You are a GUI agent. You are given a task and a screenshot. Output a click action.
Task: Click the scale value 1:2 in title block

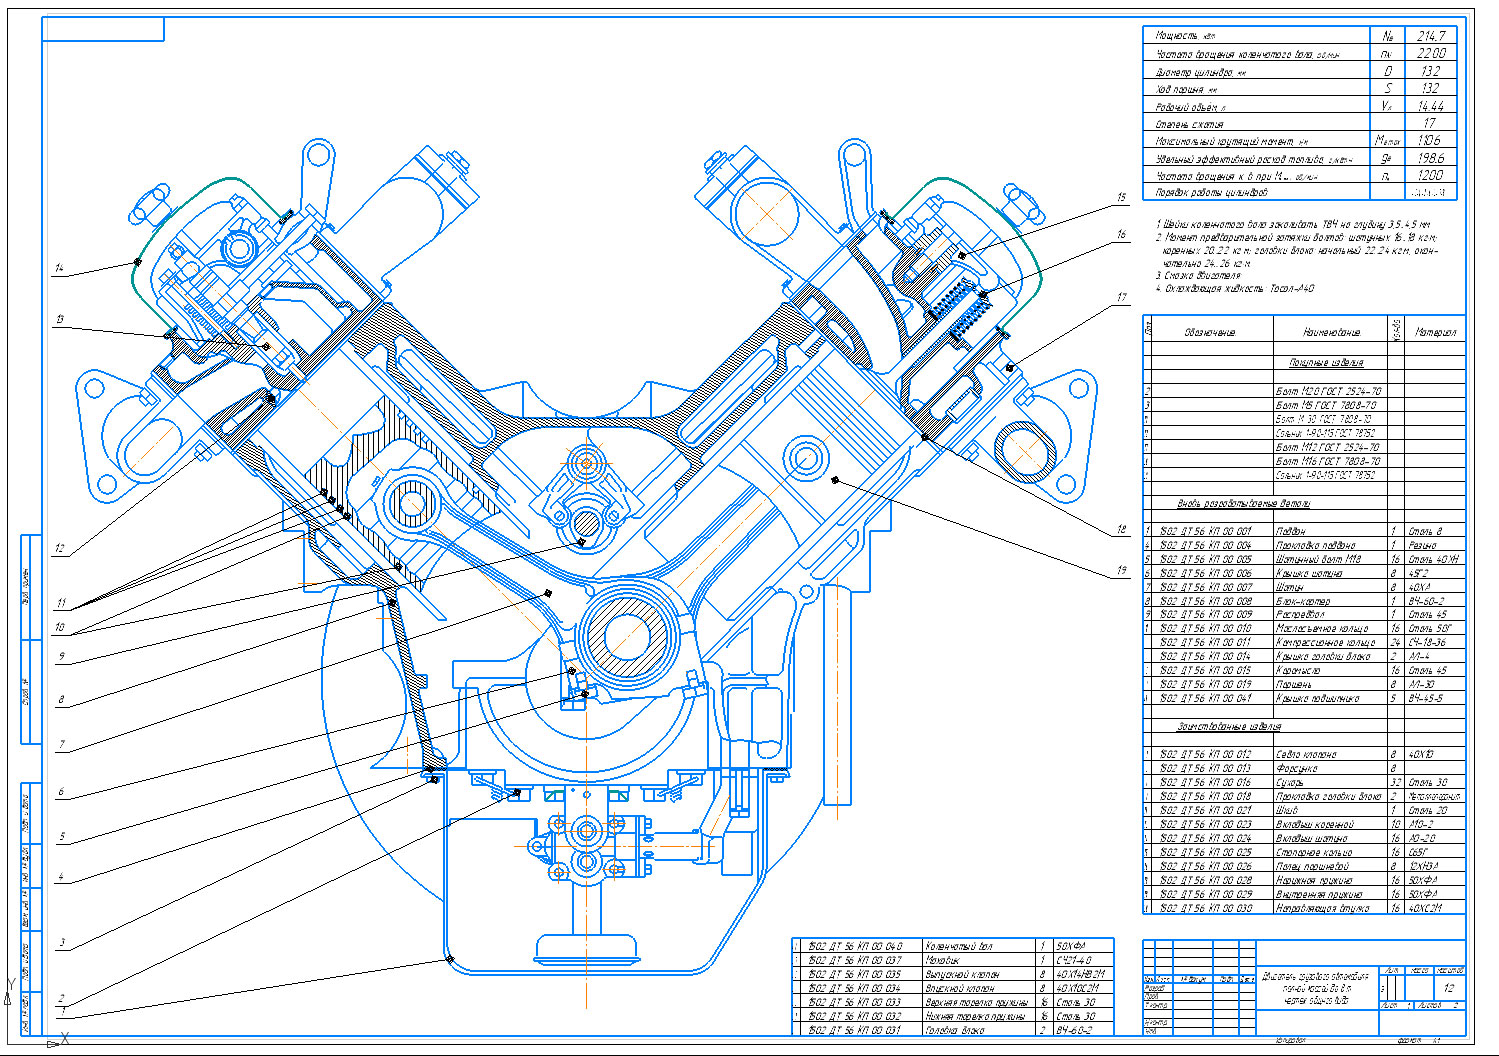click(x=1449, y=988)
